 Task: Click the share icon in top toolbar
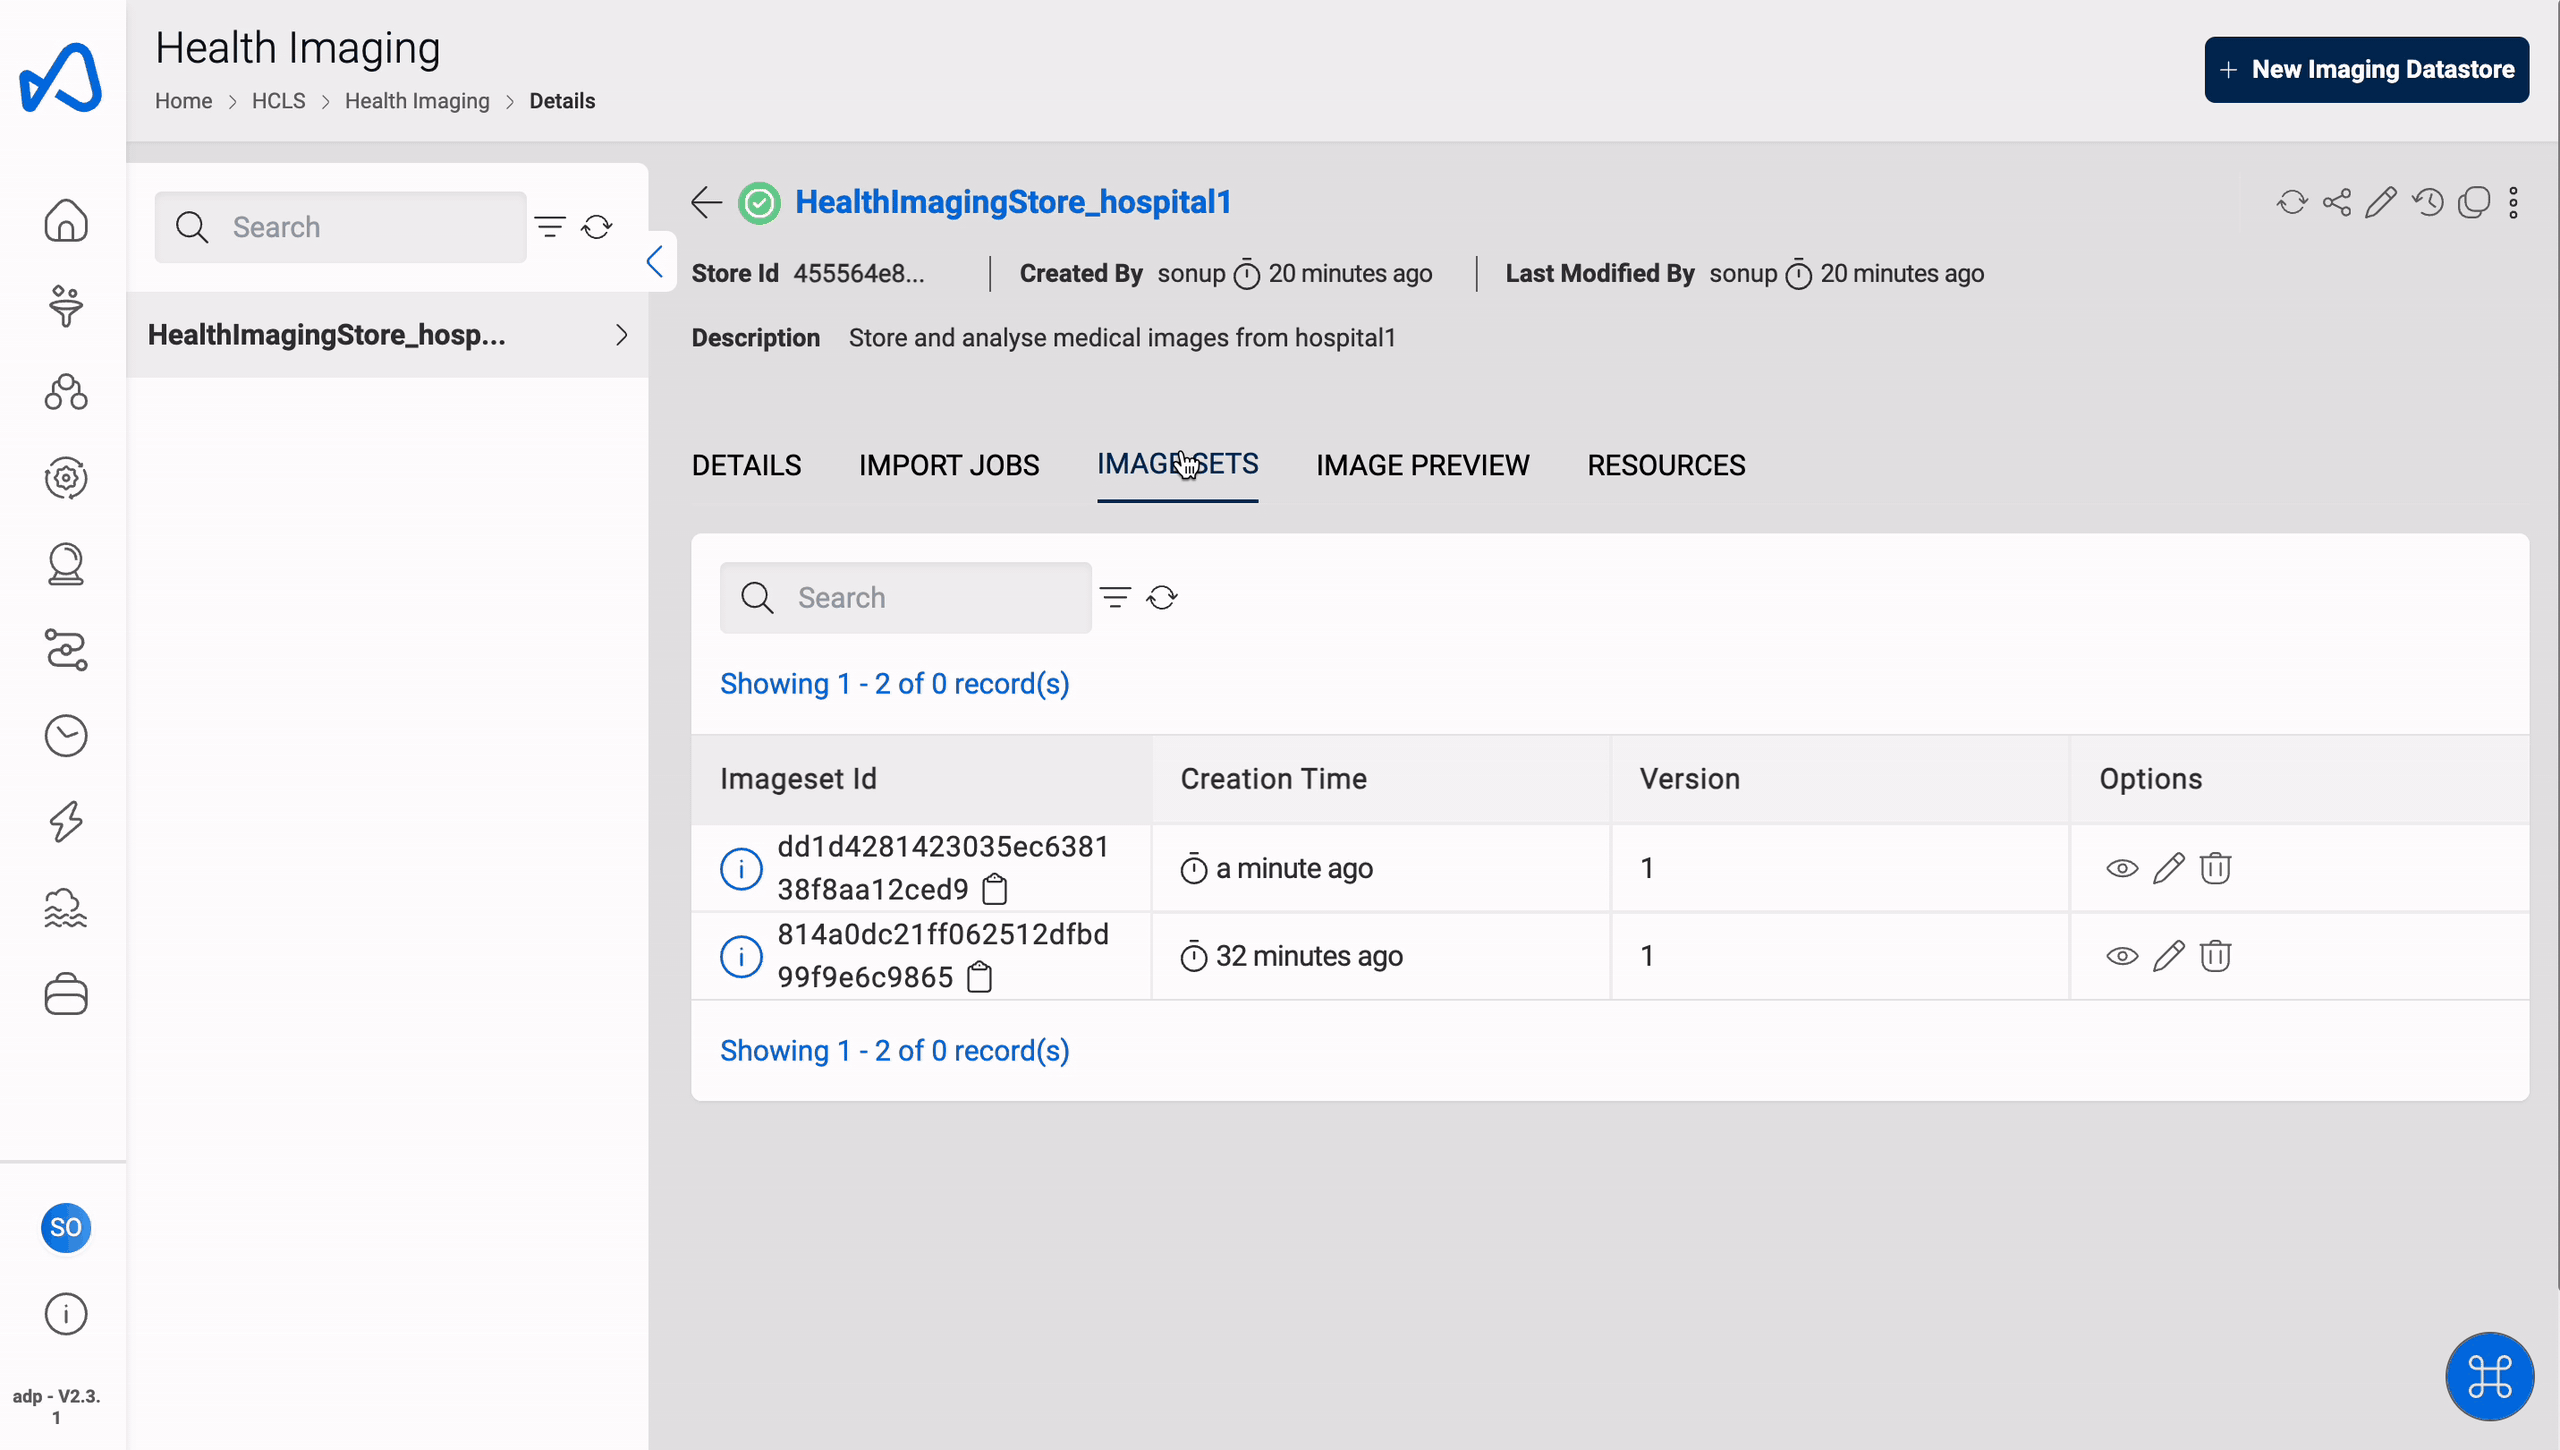(2335, 200)
